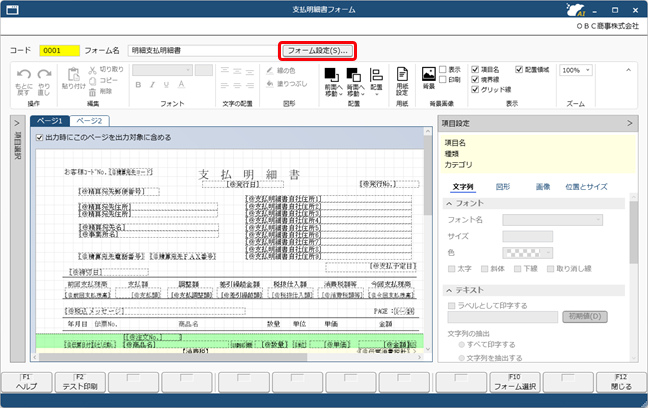Image resolution: width=648 pixels, height=408 pixels.
Task: Click the Undo (もとに戻す) icon
Action: pos(24,74)
